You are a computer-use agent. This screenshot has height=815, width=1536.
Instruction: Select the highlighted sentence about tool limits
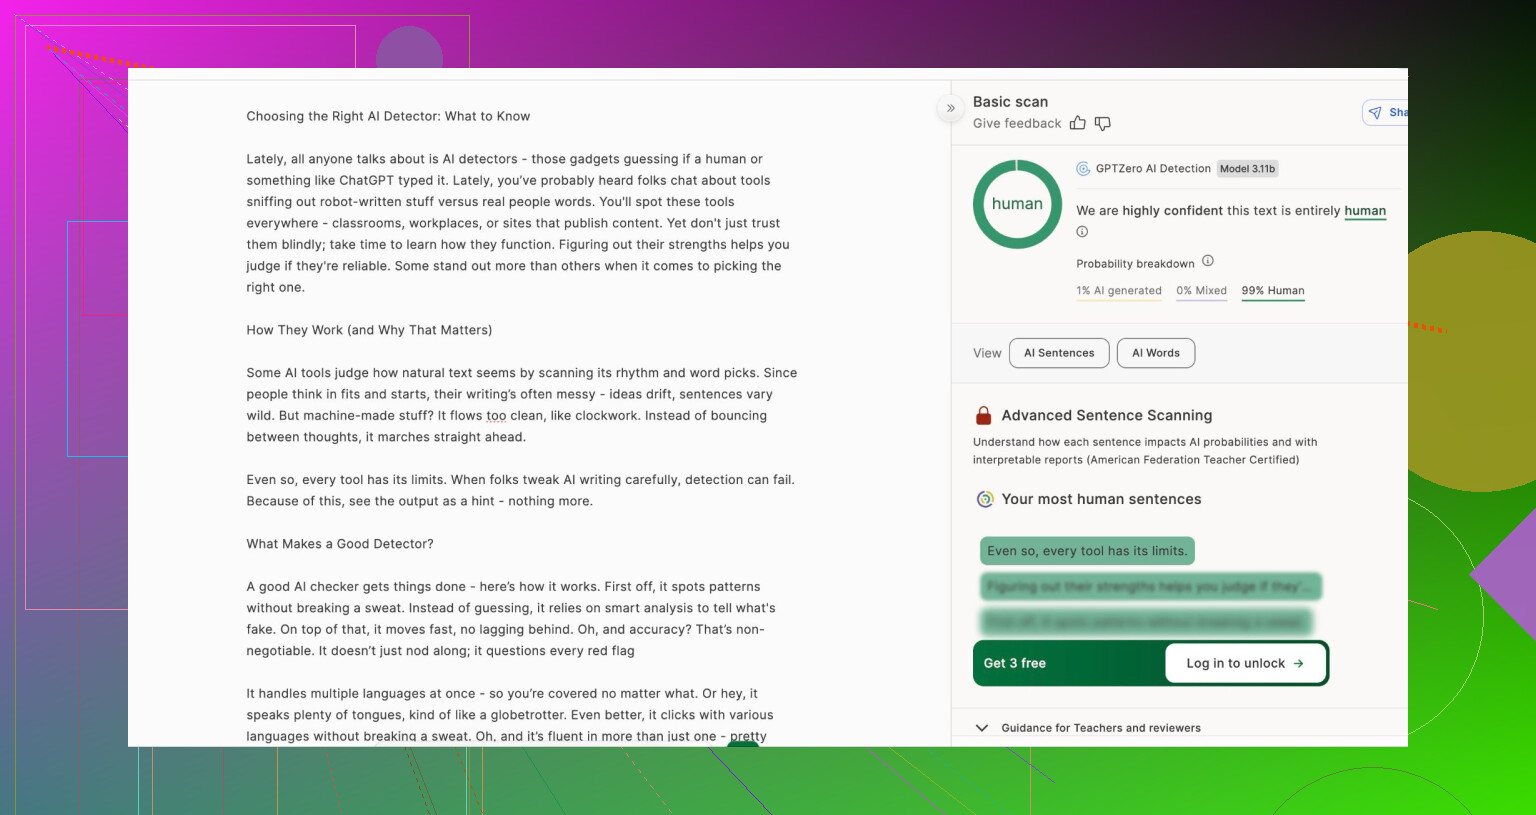click(1086, 551)
